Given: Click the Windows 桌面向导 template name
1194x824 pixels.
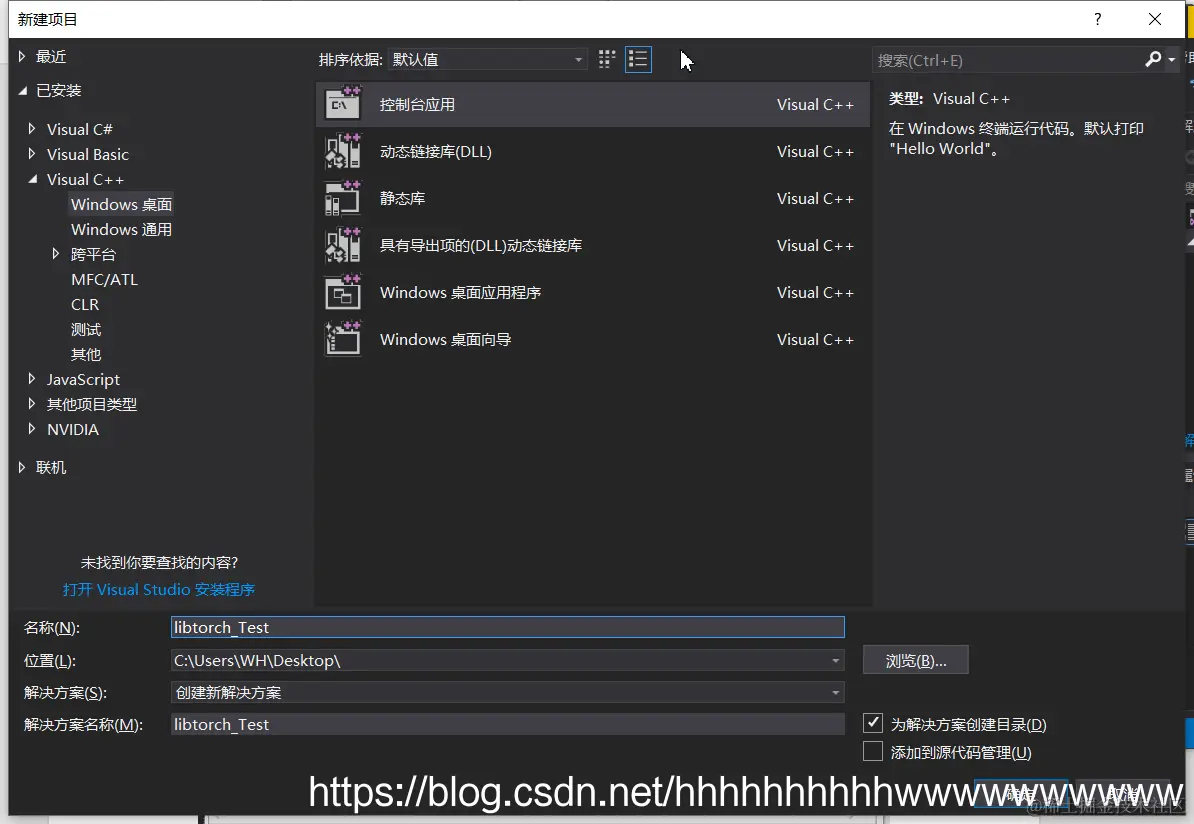Looking at the screenshot, I should [x=445, y=340].
